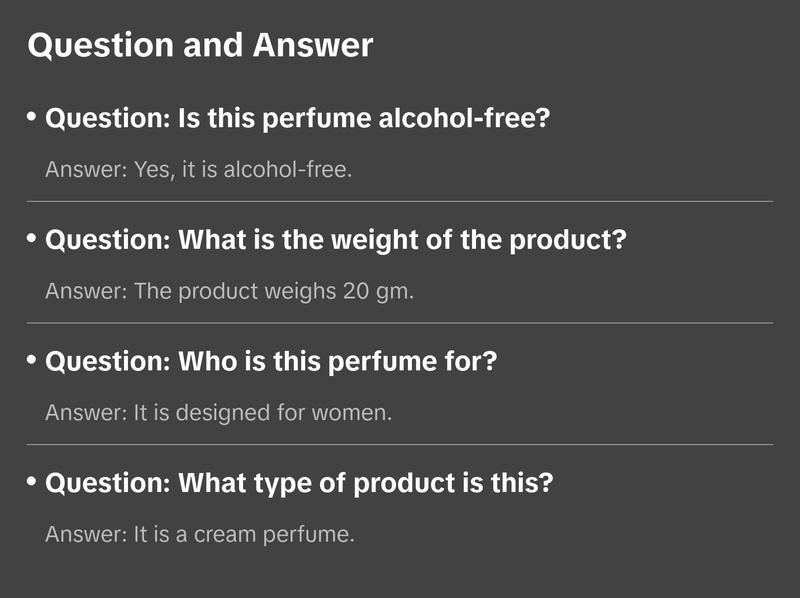Click the answer "Yes, it is alcohol-free."

click(x=199, y=170)
